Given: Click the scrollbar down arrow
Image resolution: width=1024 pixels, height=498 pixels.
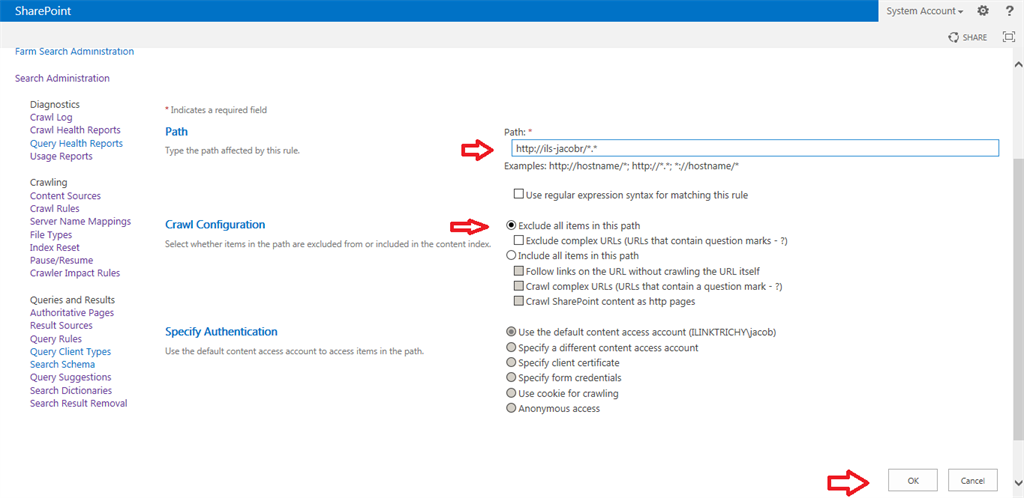Looking at the screenshot, I should (x=1017, y=482).
